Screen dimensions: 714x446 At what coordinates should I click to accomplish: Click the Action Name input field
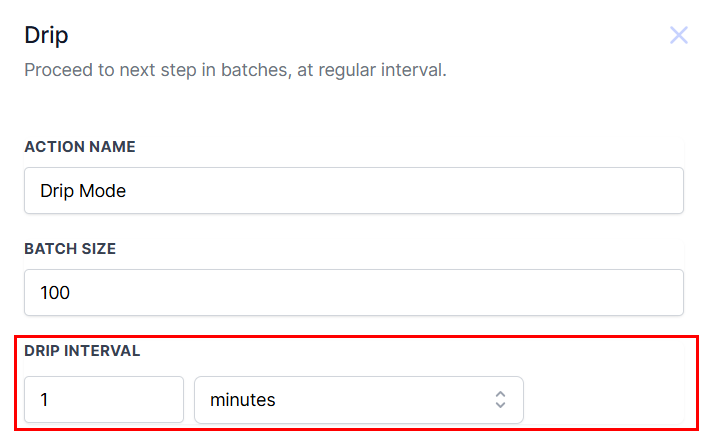353,190
